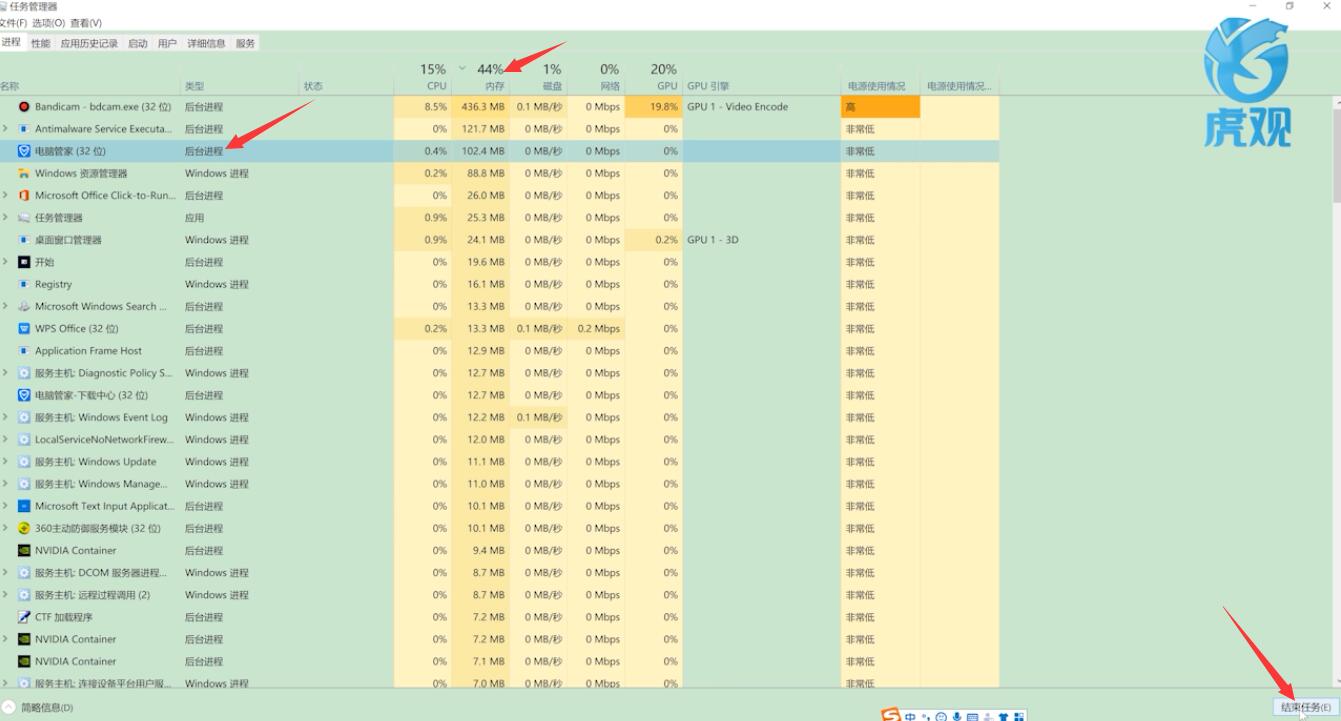The width and height of the screenshot is (1341, 721).
Task: Expand 服务主机: 远程过程调用 (2) row
Action: tap(6, 595)
